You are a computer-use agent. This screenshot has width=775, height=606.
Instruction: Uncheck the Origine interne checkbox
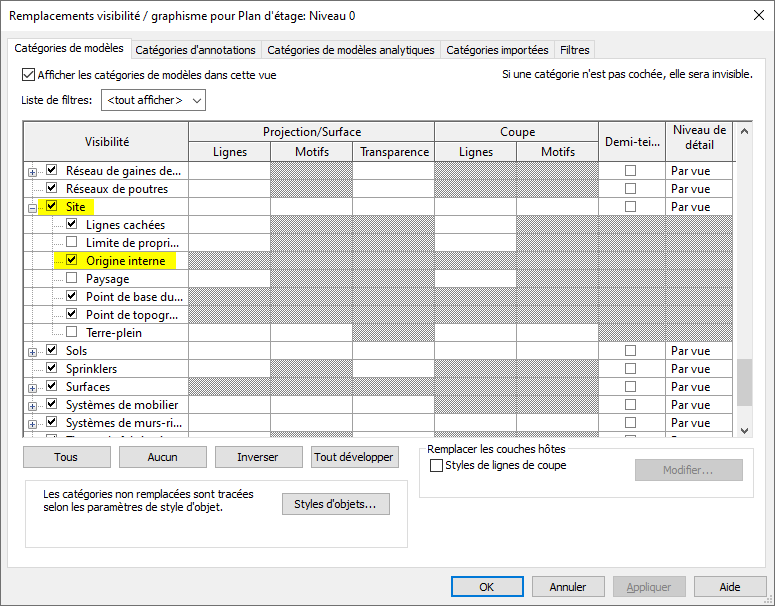click(x=72, y=261)
